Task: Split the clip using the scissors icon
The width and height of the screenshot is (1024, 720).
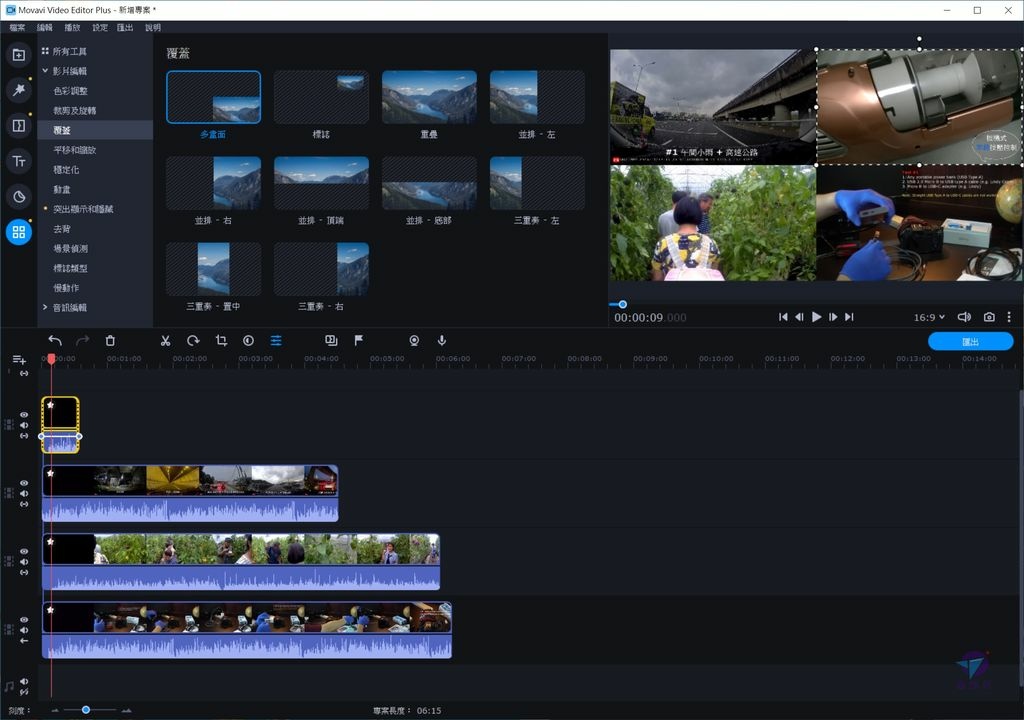Action: click(165, 340)
